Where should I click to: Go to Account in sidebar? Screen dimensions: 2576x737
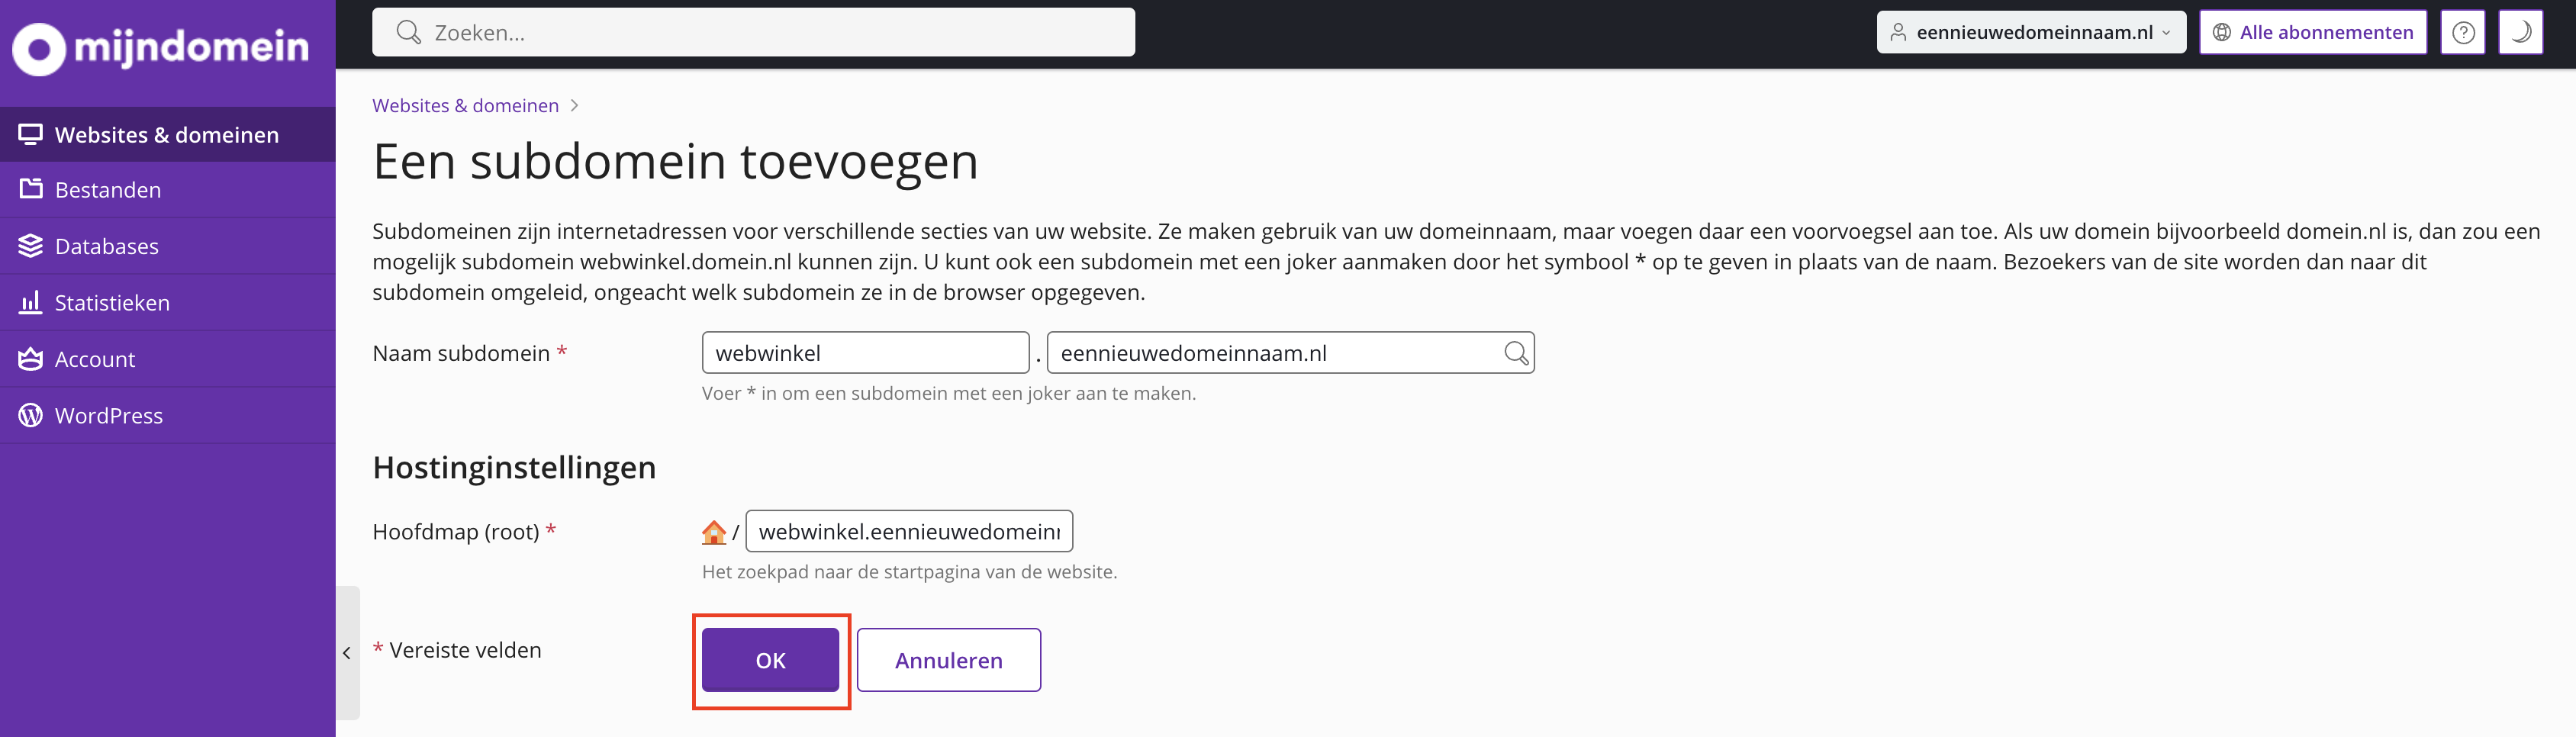coord(94,359)
